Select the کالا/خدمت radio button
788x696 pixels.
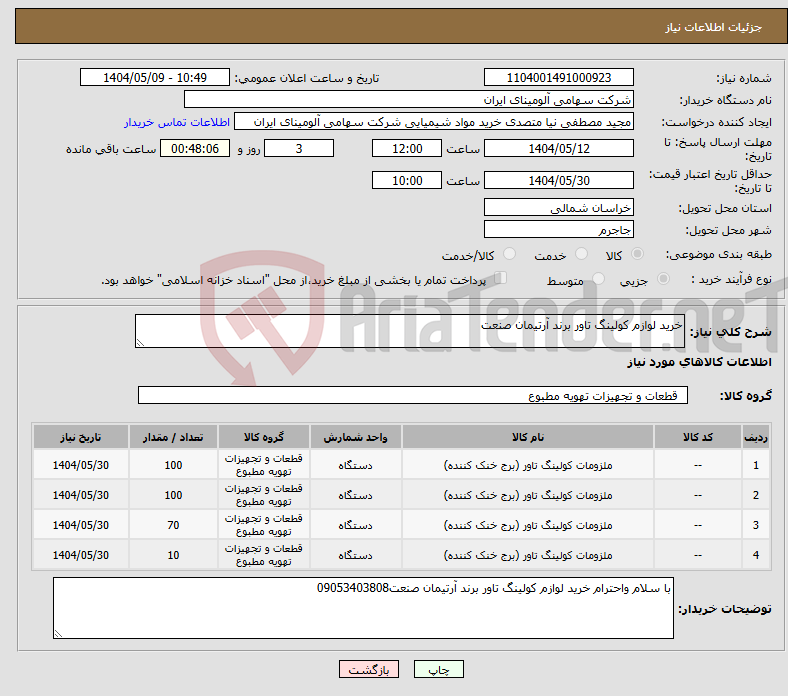point(510,254)
